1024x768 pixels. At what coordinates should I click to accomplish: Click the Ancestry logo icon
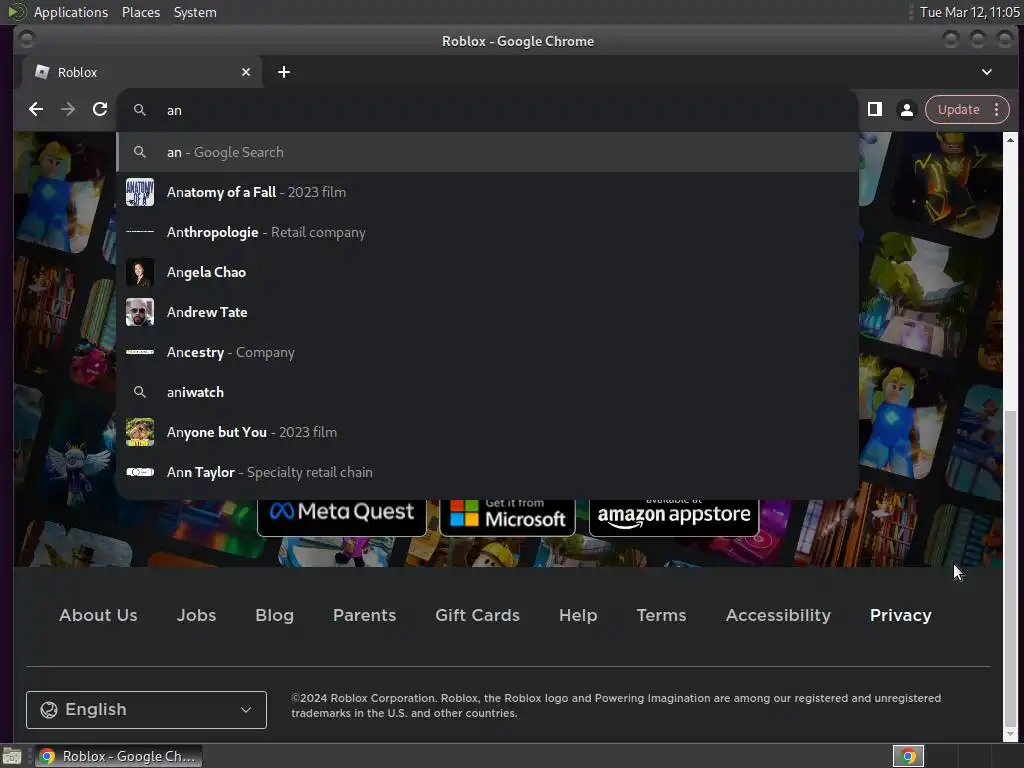(x=140, y=352)
